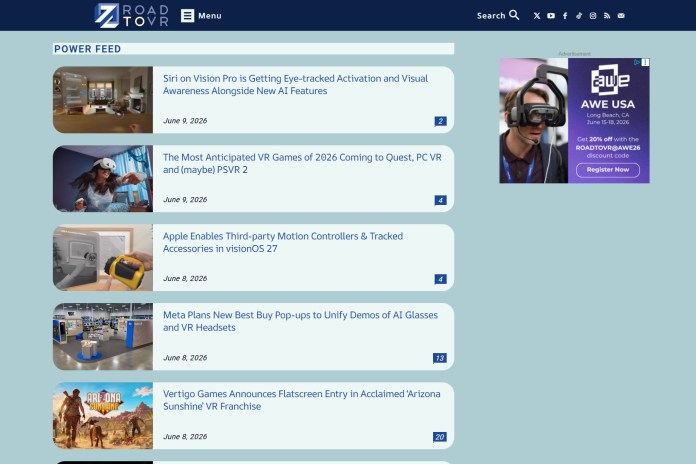Open Apple Enables Third-party Motion Controllers article
The width and height of the screenshot is (696, 464).
click(283, 242)
